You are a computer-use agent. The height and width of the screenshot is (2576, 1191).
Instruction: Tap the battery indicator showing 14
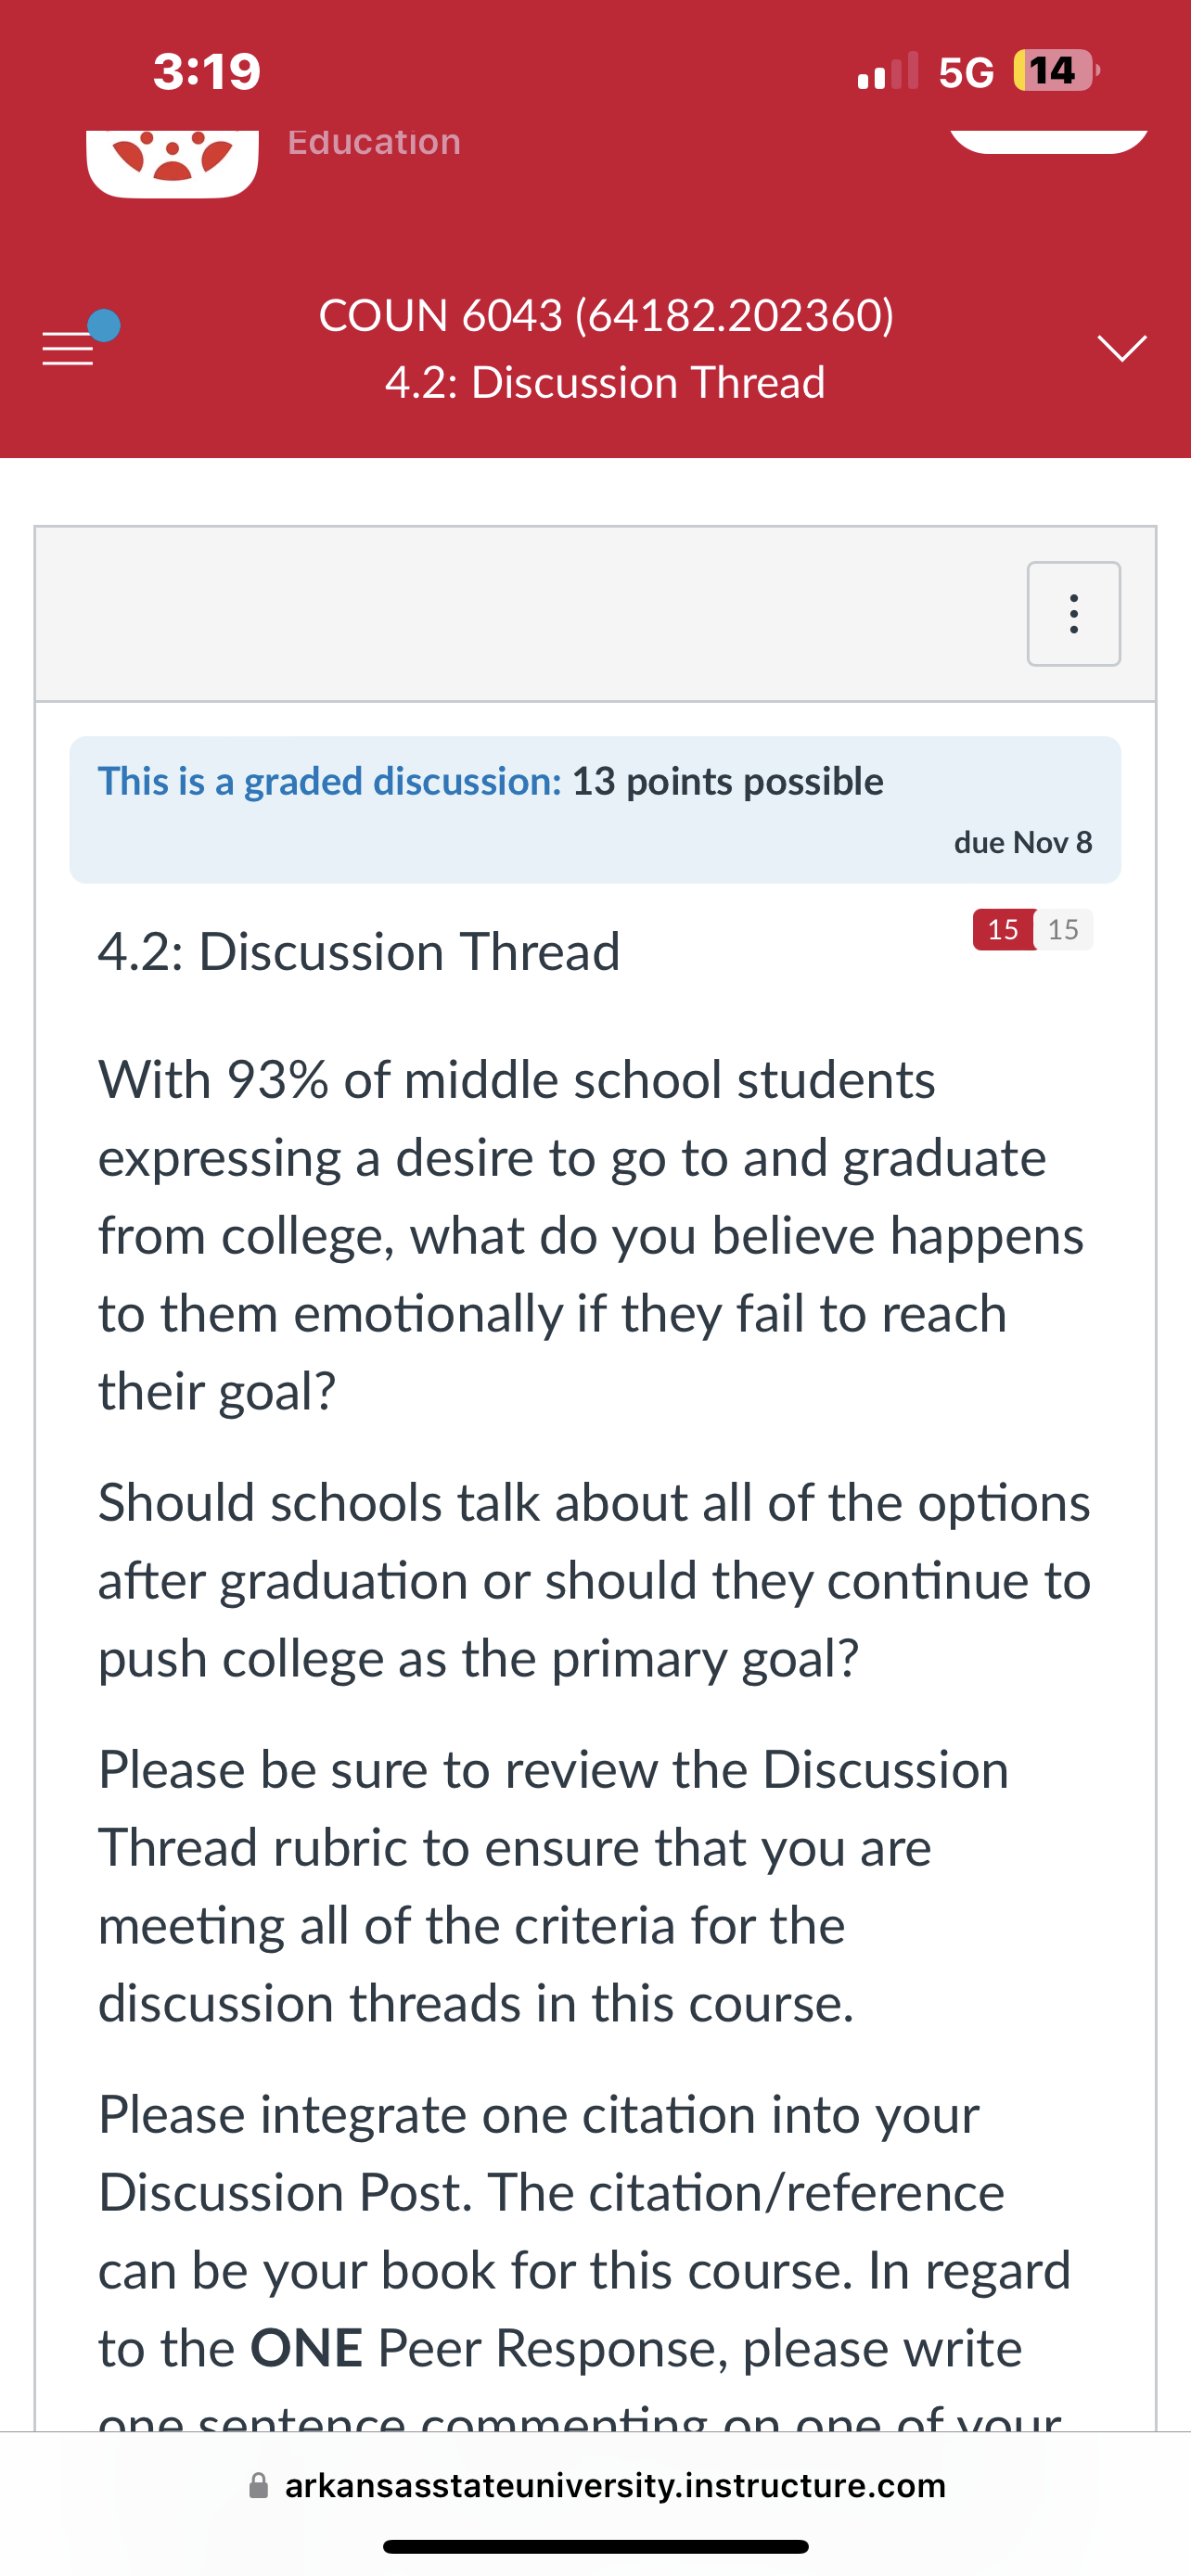click(x=1055, y=71)
